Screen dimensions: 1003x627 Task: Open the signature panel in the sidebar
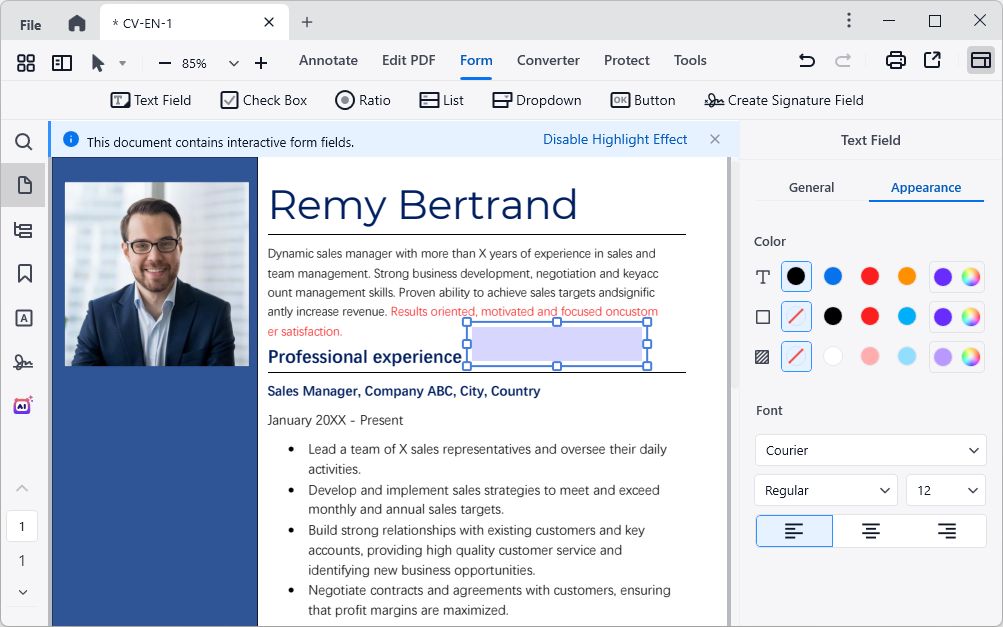click(24, 362)
